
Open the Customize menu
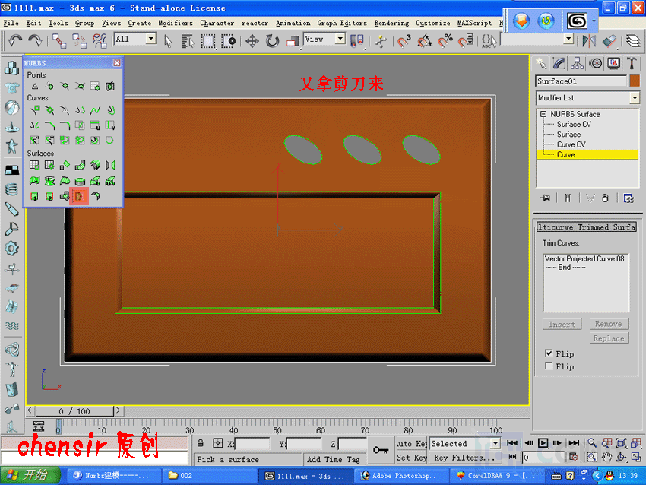[x=433, y=23]
